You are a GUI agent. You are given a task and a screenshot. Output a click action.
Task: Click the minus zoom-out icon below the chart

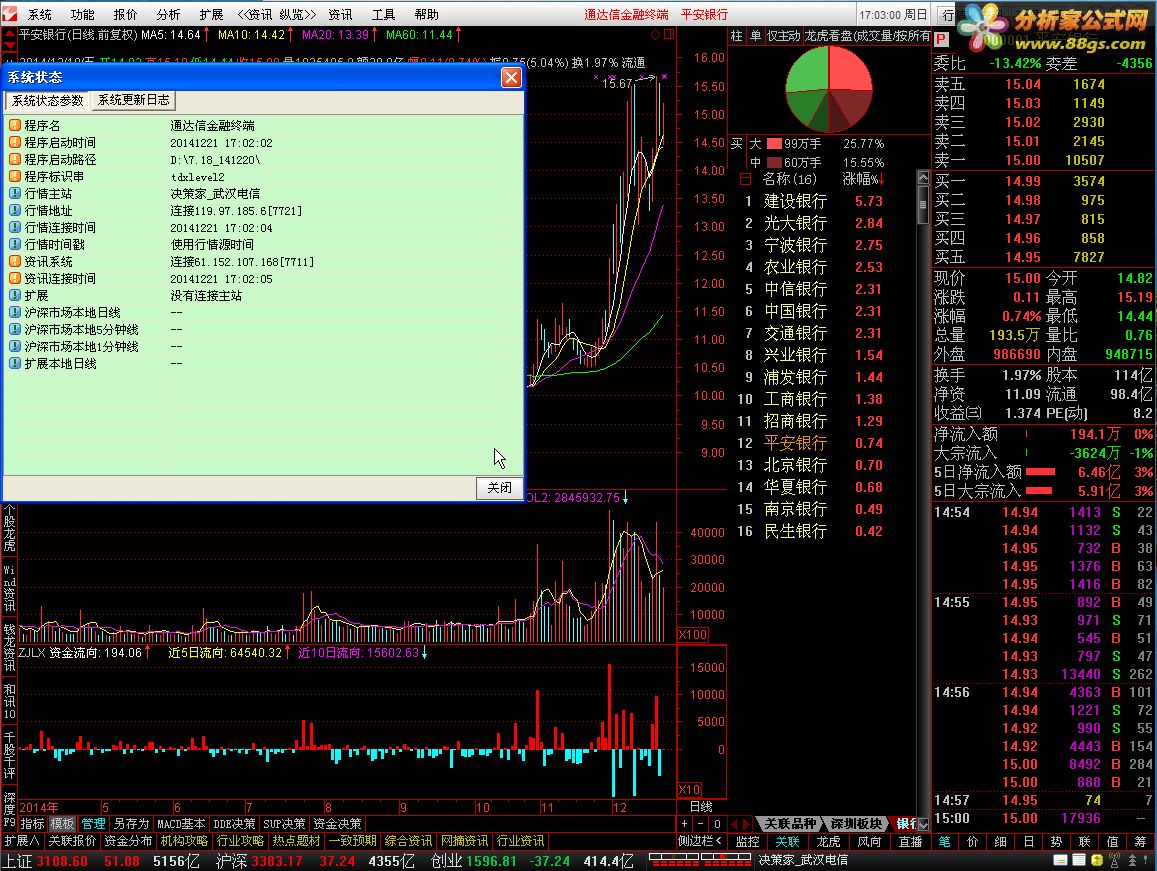pos(700,824)
